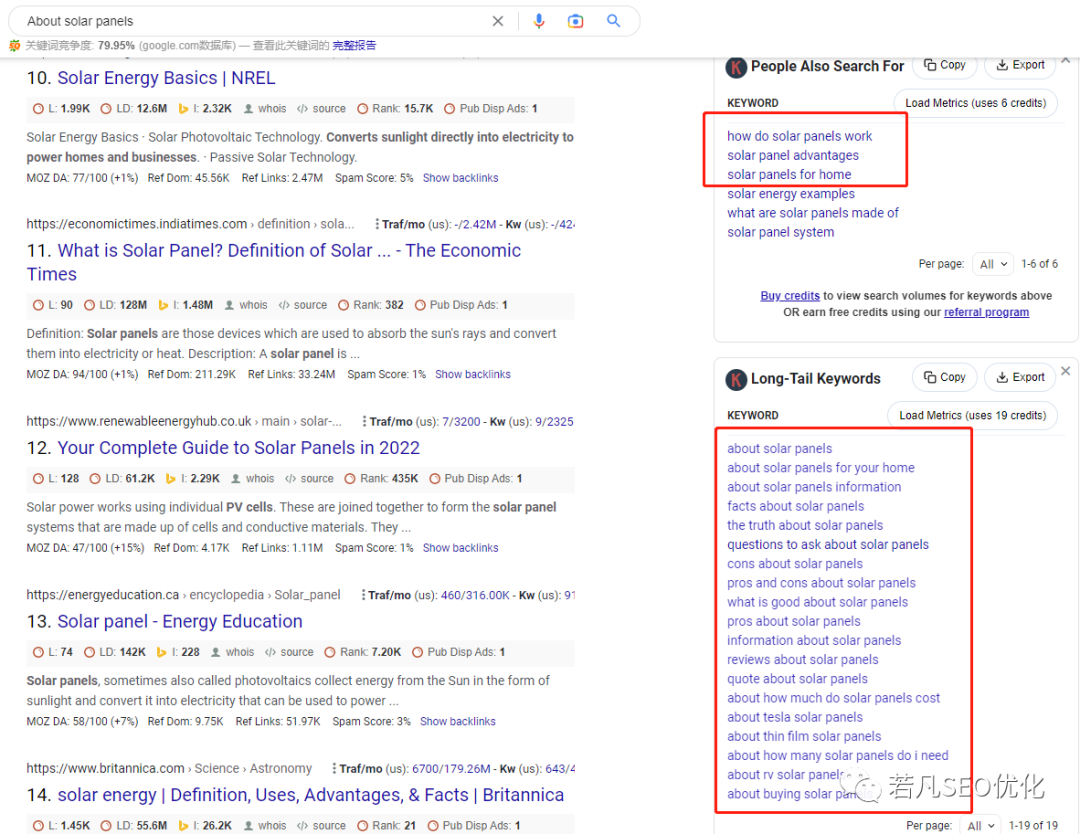This screenshot has width=1080, height=834.
Task: Click the Rank 15.7K metric in NREL row
Action: click(395, 109)
